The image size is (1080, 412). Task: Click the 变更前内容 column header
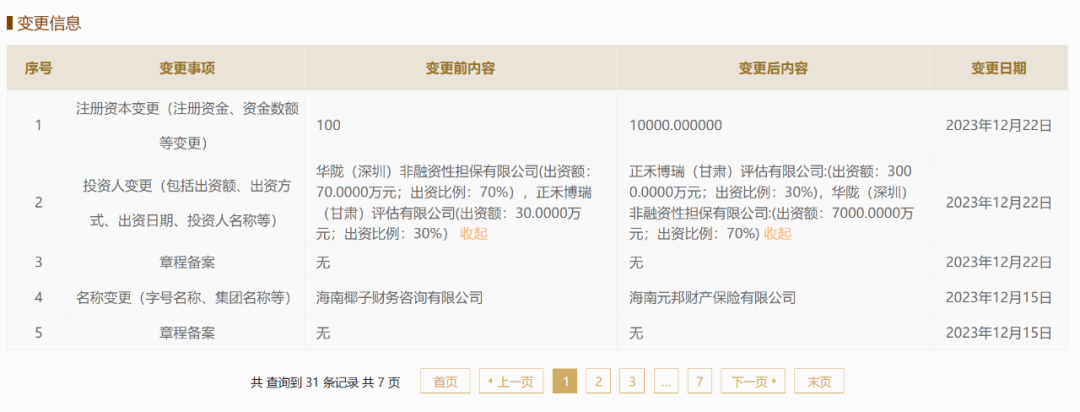[461, 68]
